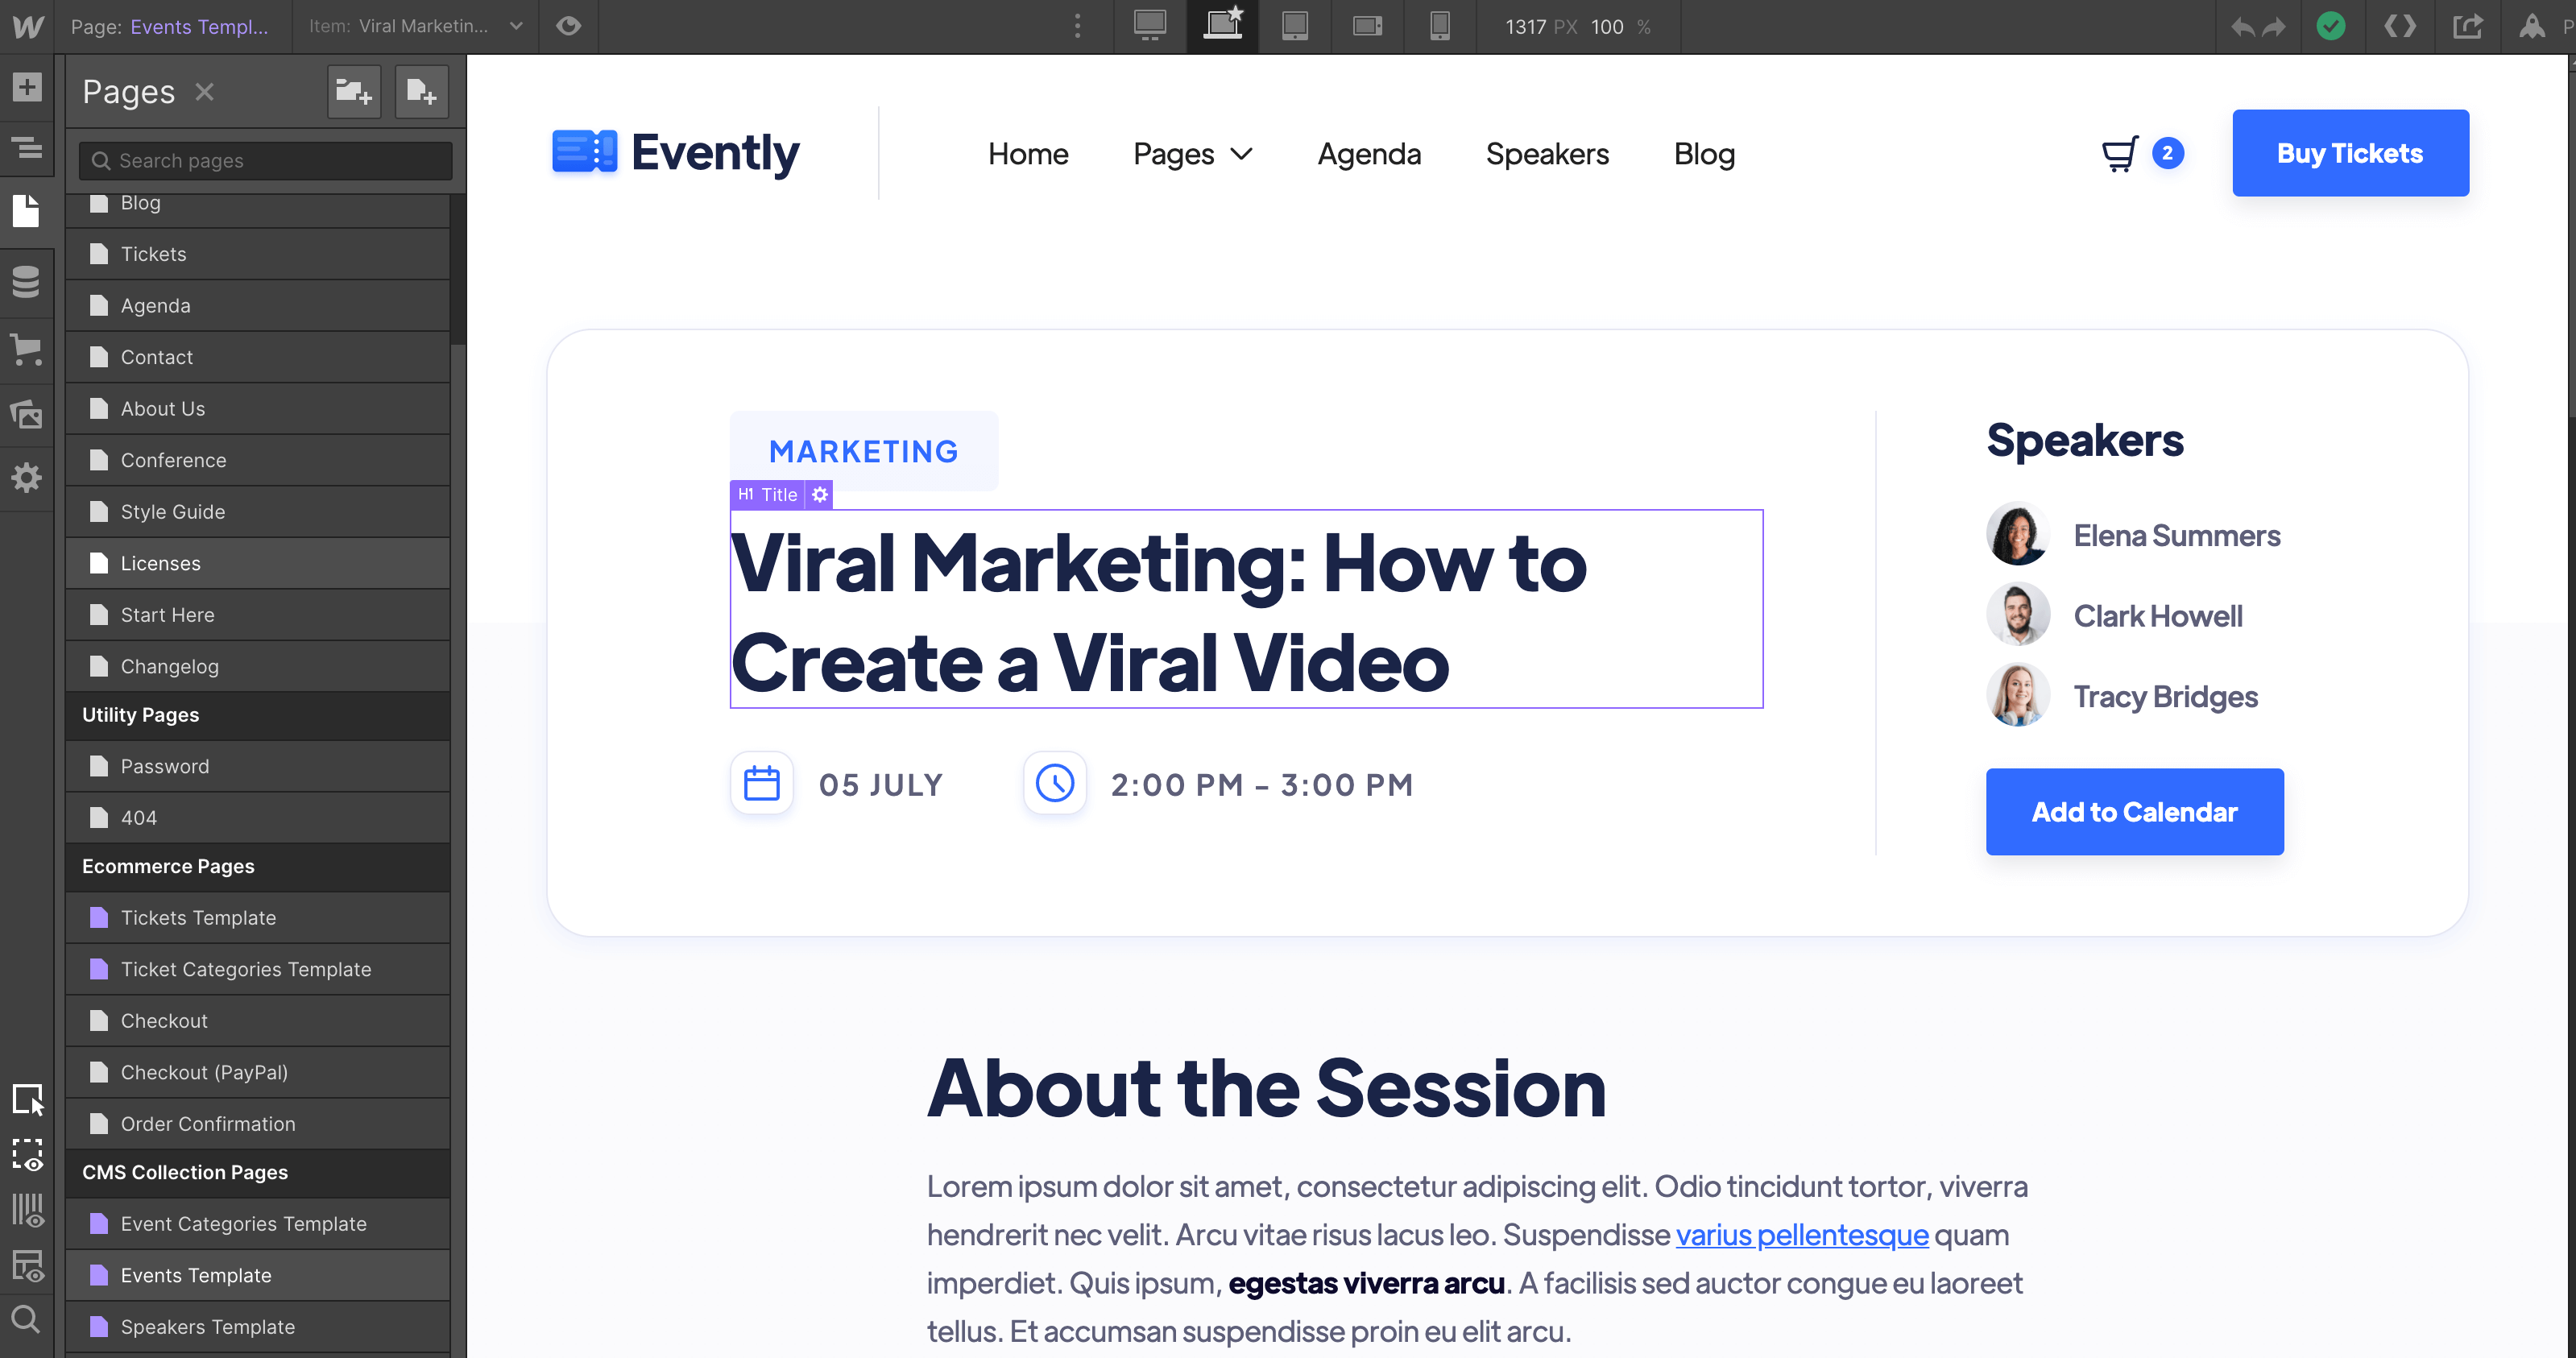Open the Navigator panel in the left rail
Screen dimensions: 2576x1358
click(28, 148)
